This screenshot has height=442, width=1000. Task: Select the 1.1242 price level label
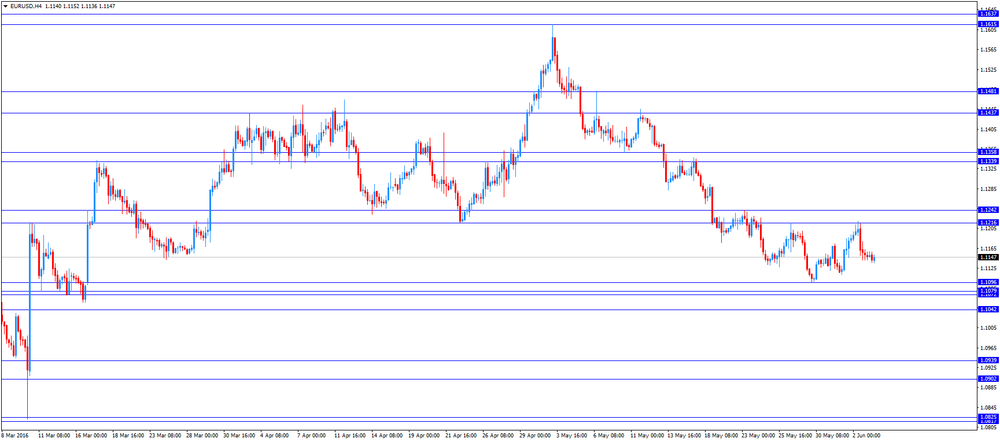(987, 210)
